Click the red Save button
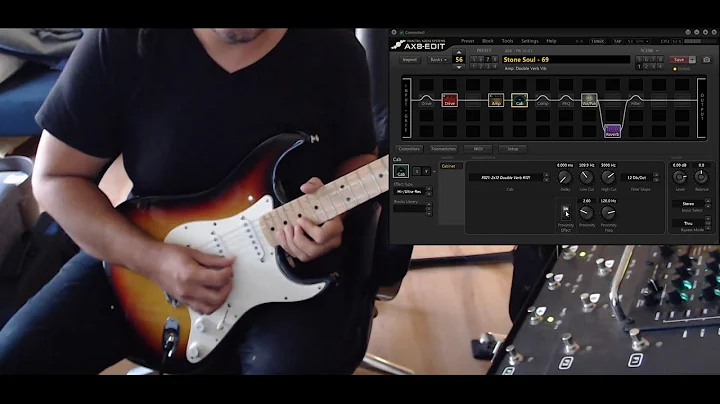The height and width of the screenshot is (404, 720). (679, 60)
